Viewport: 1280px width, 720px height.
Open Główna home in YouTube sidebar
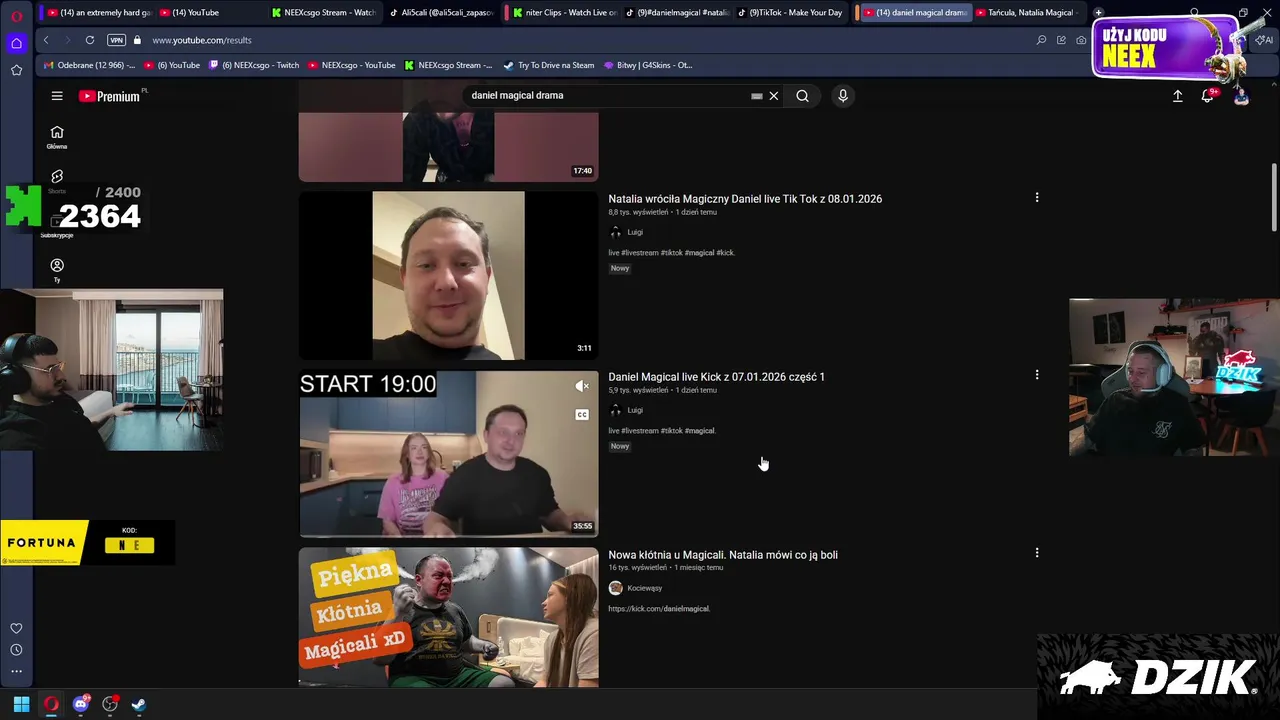pos(57,137)
